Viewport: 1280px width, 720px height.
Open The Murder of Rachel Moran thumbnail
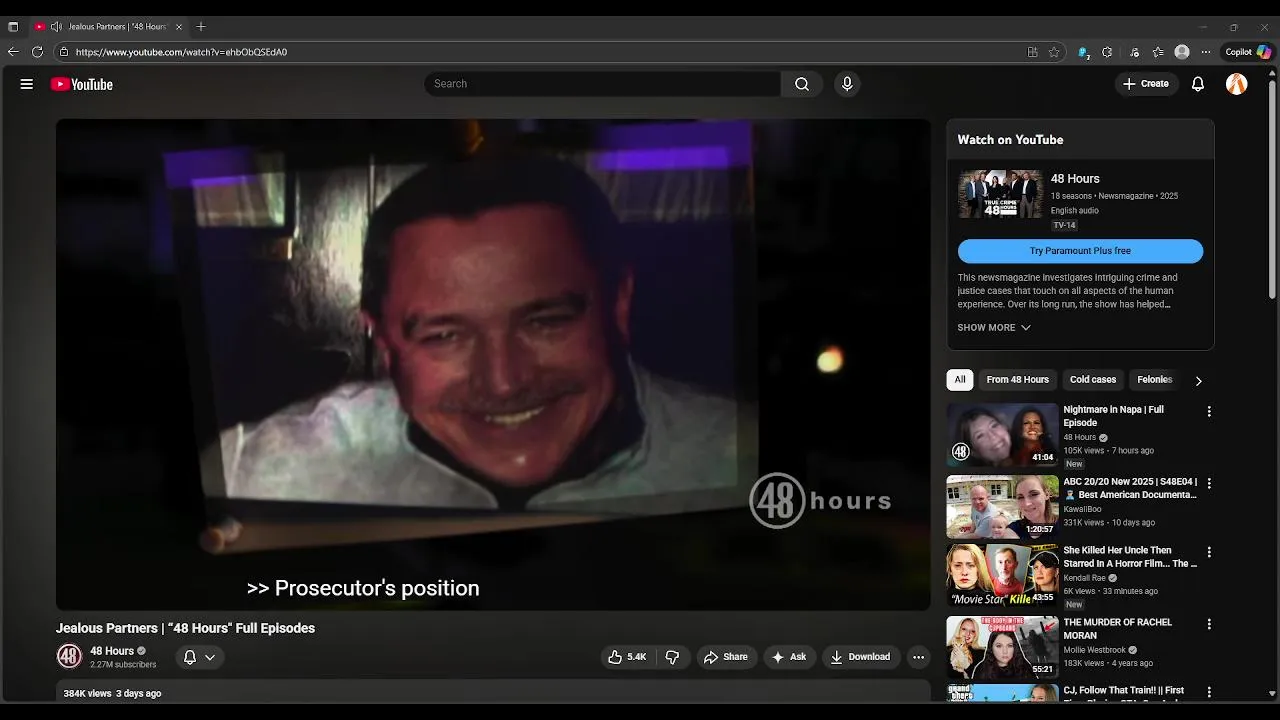(x=1002, y=647)
